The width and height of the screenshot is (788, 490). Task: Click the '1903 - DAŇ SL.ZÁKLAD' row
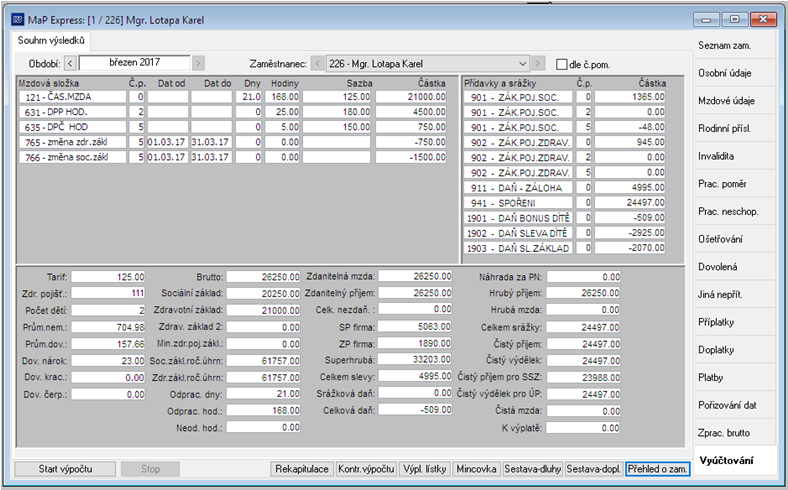(564, 248)
